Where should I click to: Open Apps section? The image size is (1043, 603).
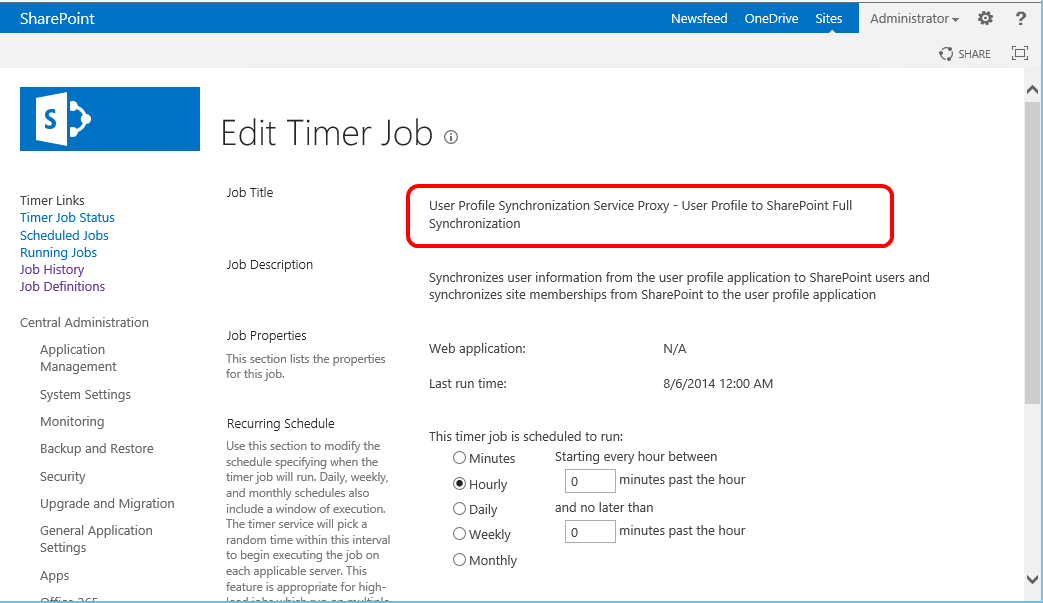tap(55, 576)
